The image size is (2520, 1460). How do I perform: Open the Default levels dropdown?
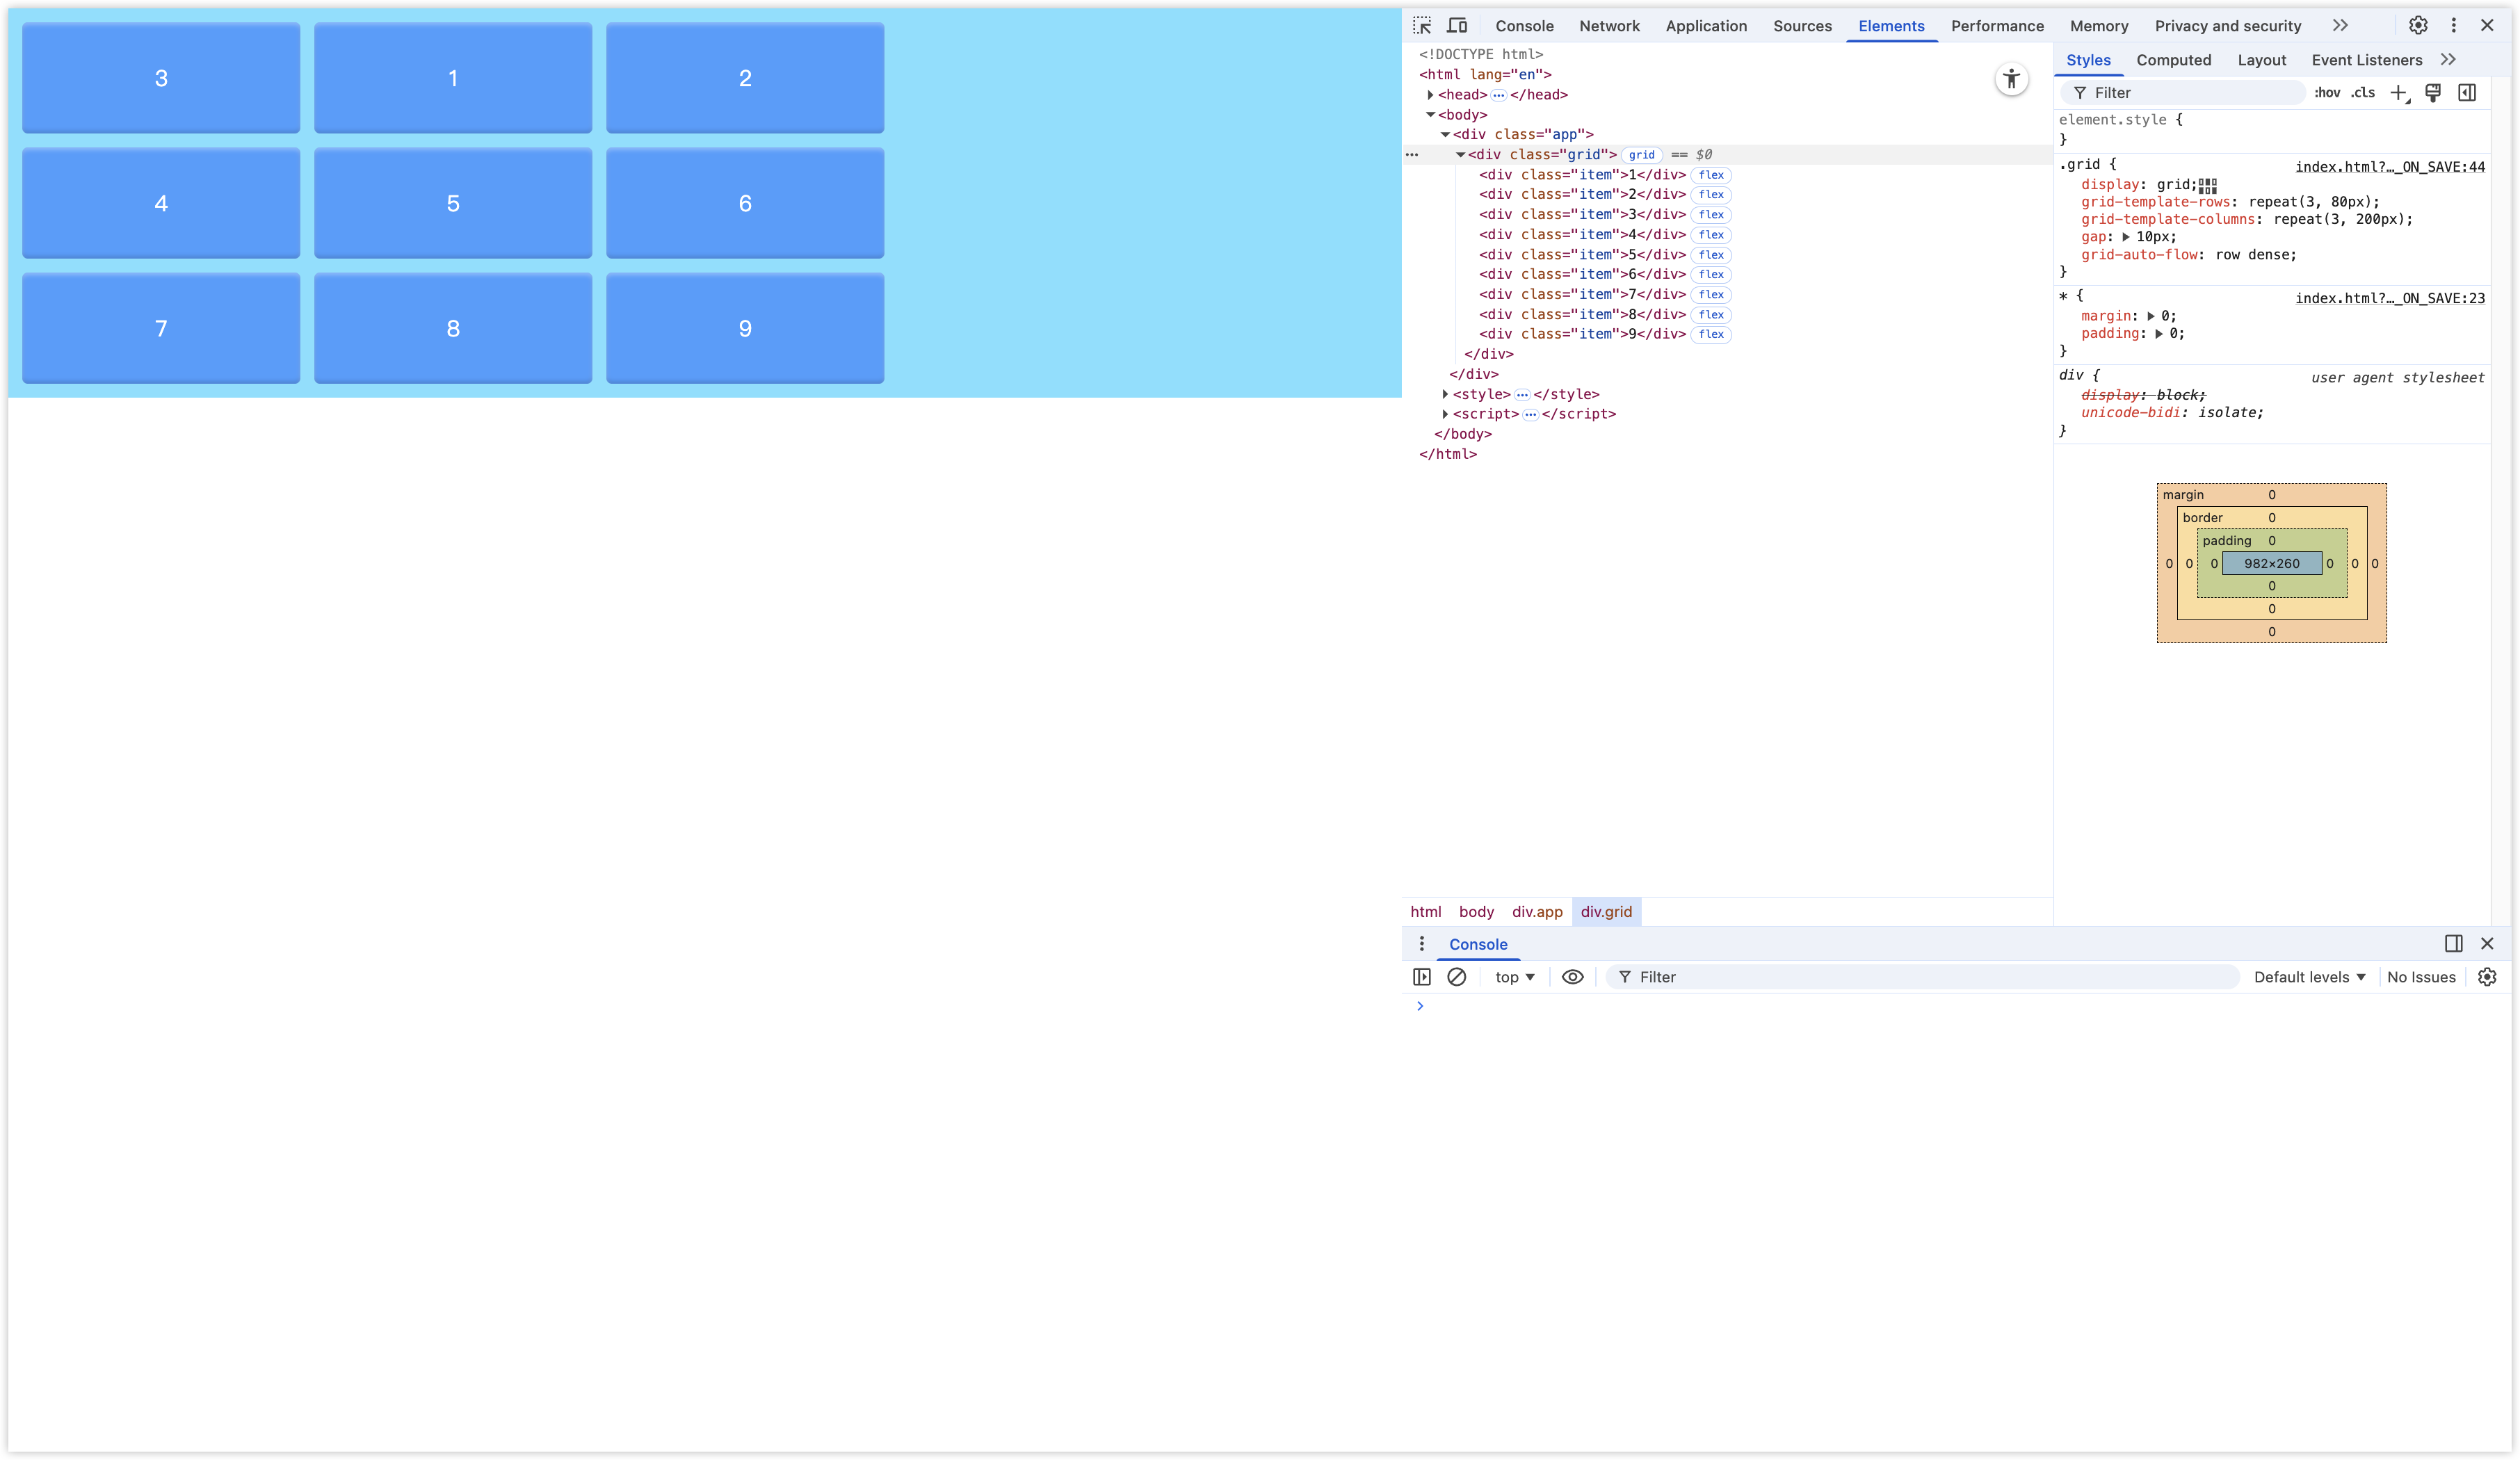tap(2309, 977)
